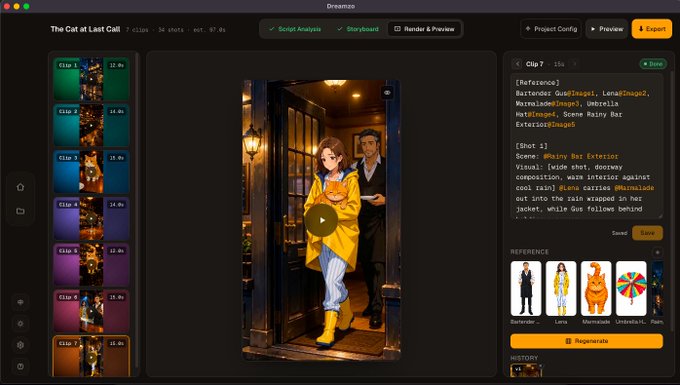
Task: Click the bottom-most sidebar icon
Action: click(20, 366)
